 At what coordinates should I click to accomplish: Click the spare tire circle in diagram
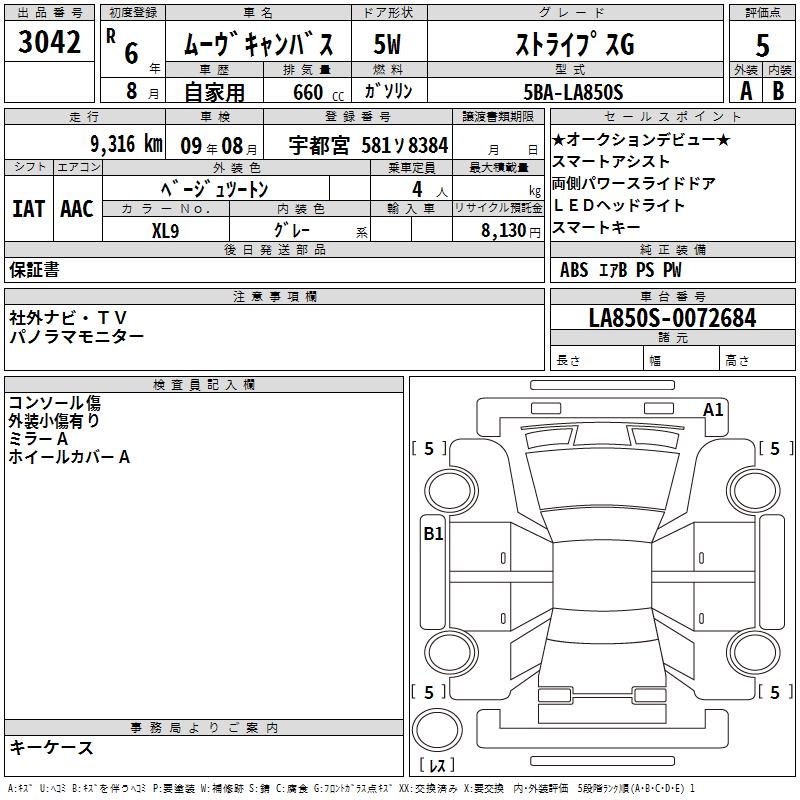(x=437, y=730)
